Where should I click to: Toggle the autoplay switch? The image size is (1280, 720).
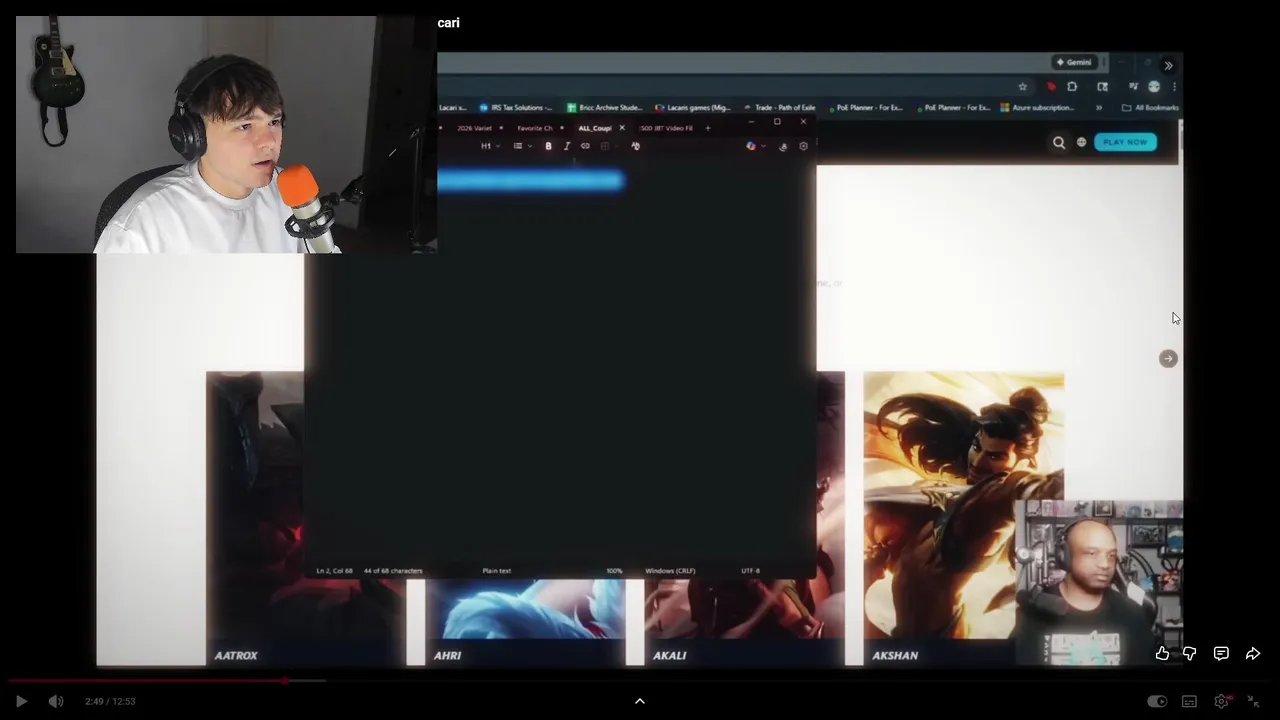(1157, 701)
